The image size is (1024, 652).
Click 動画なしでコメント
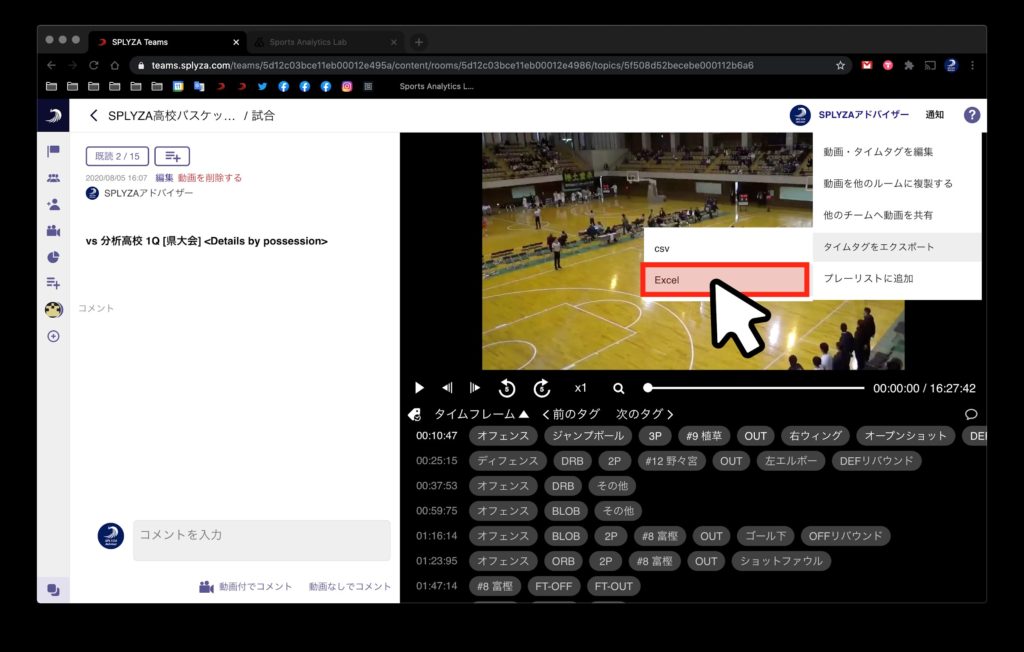349,587
